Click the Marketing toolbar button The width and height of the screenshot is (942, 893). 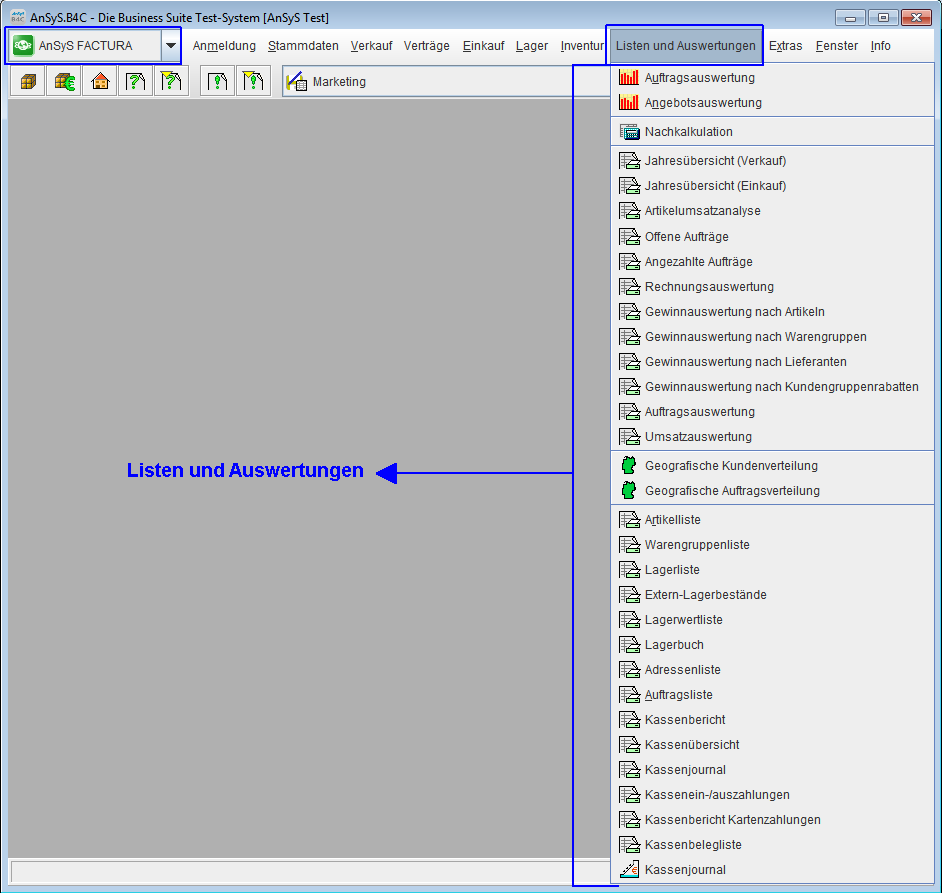tap(327, 82)
